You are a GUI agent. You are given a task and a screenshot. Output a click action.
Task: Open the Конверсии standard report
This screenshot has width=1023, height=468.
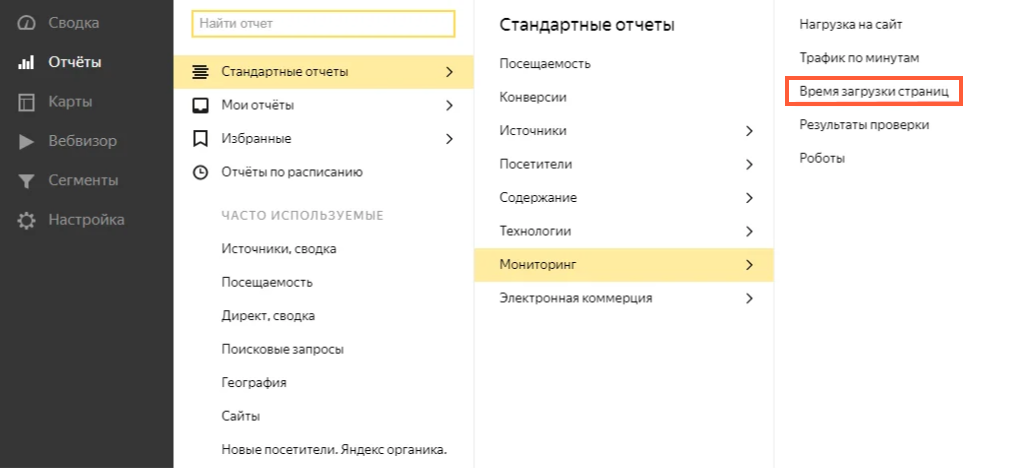tap(533, 97)
